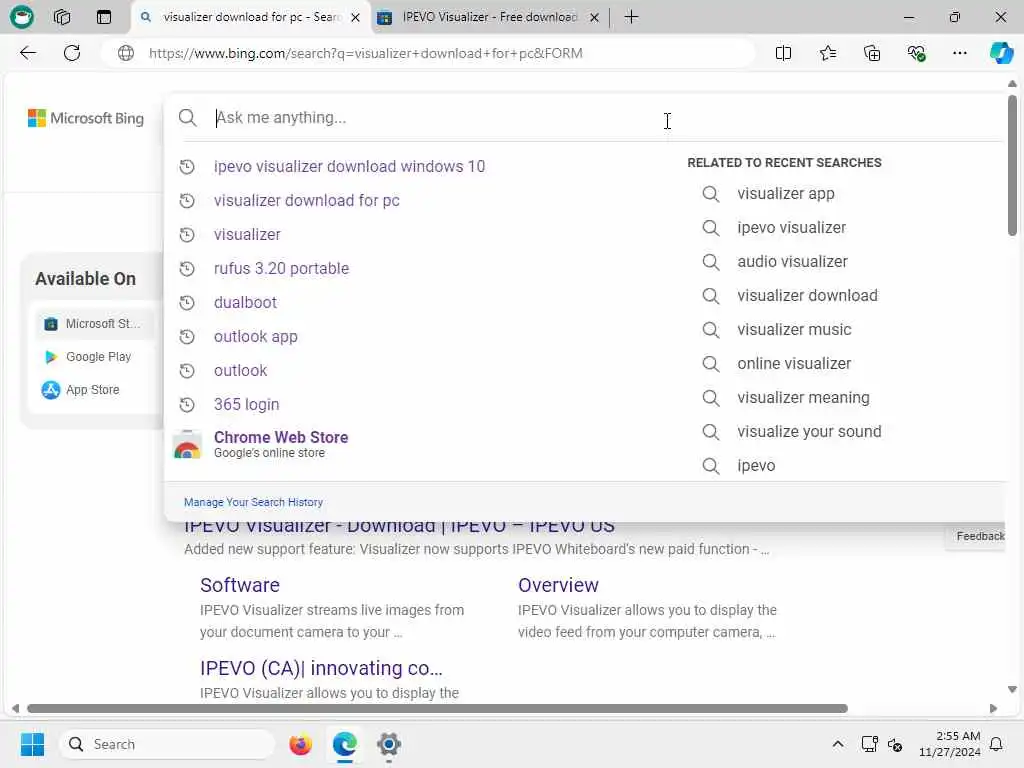Image resolution: width=1024 pixels, height=768 pixels.
Task: Close the visualizer download search tab
Action: pyautogui.click(x=355, y=18)
